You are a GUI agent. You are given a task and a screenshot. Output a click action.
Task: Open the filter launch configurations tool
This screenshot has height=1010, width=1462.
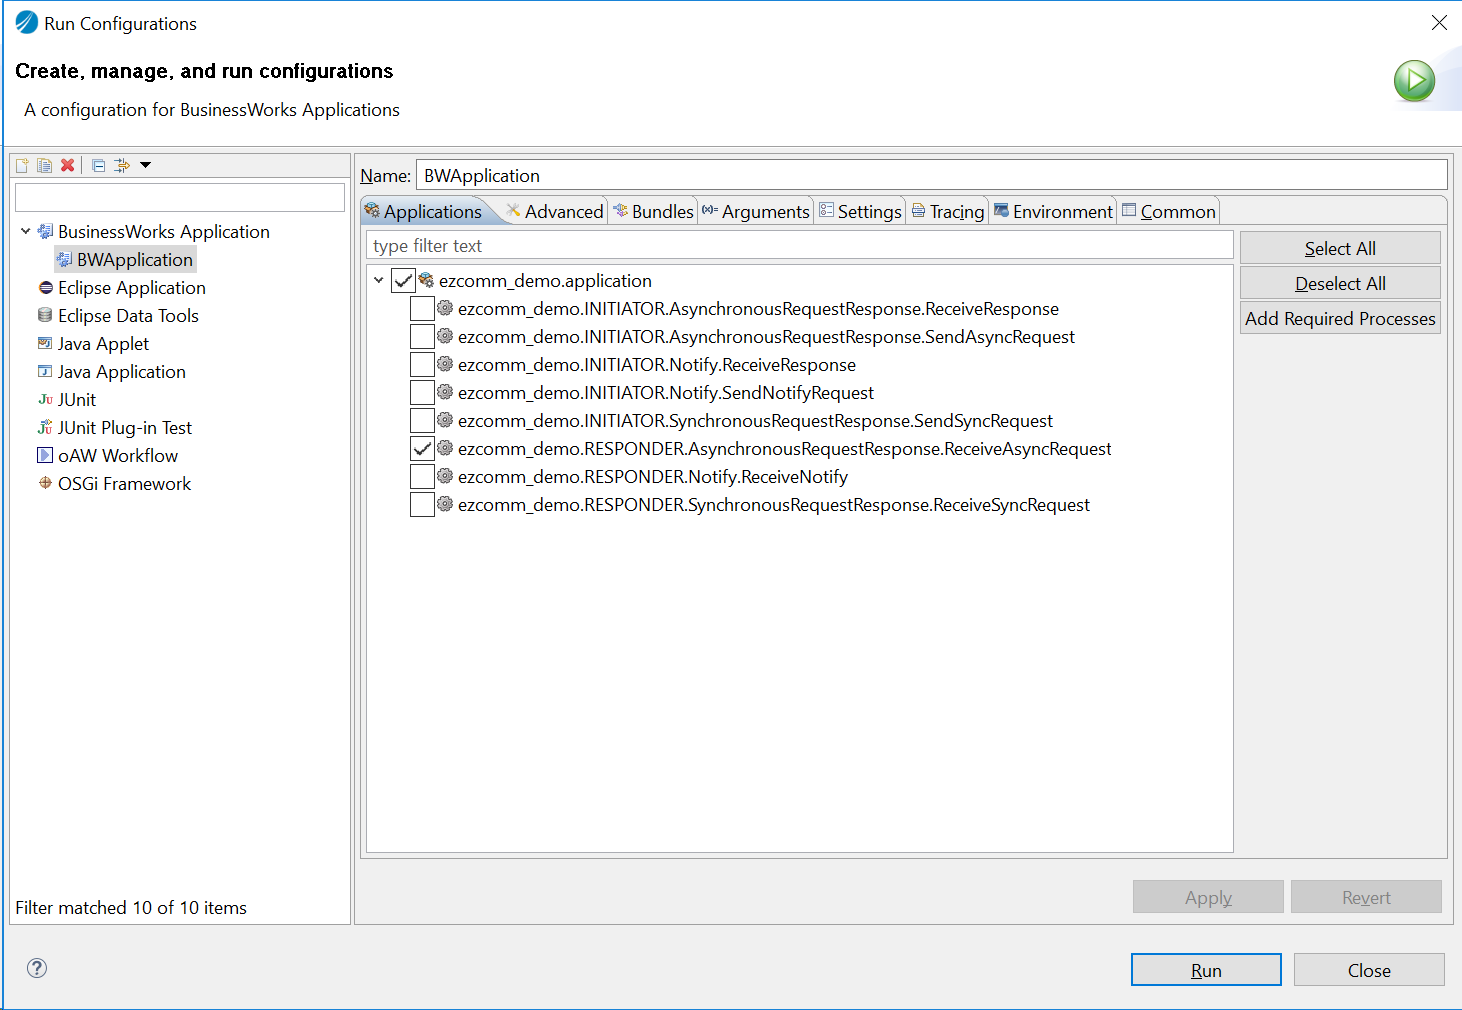point(122,166)
